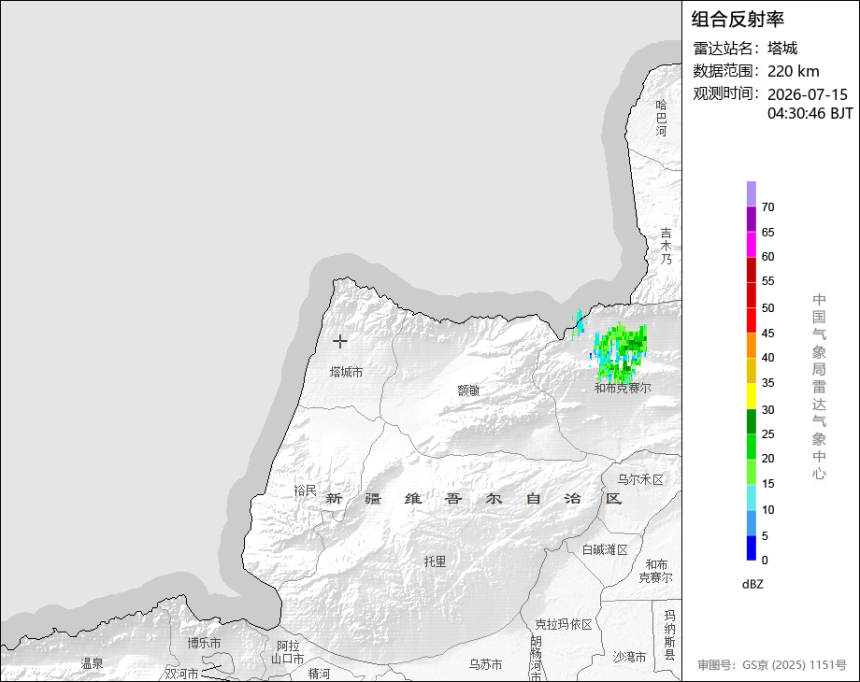Click the 乌尔禾区 district label
Screen dimensions: 860x682
click(641, 479)
